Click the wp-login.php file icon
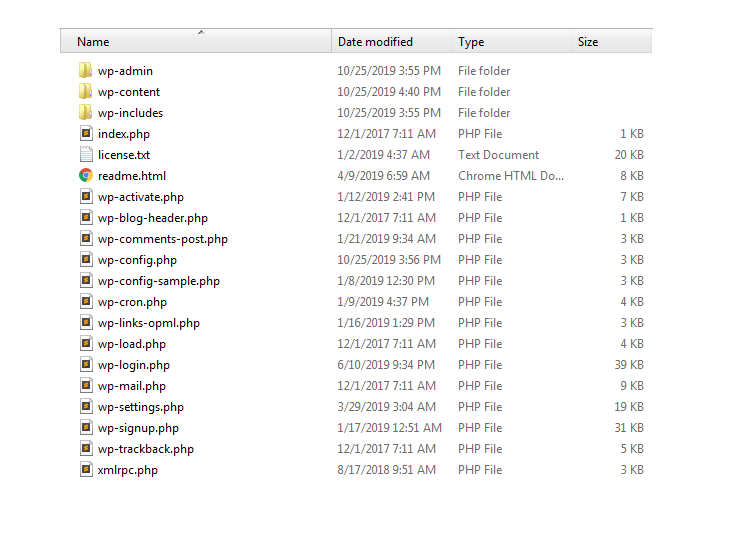 (x=86, y=365)
